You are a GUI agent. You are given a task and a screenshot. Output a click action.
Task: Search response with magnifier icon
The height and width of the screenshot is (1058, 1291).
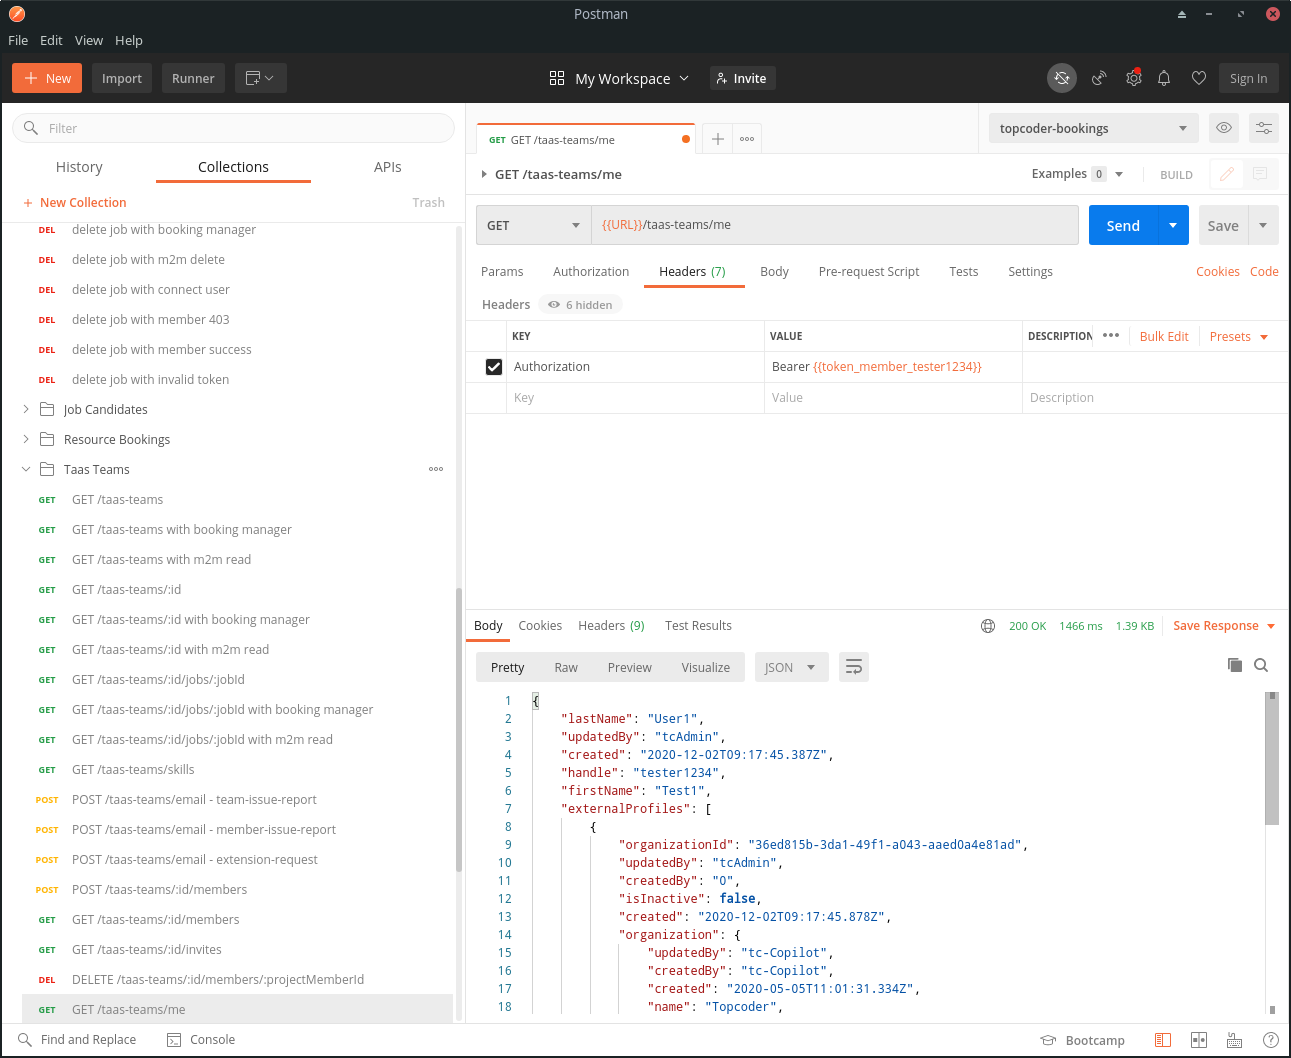coord(1261,665)
